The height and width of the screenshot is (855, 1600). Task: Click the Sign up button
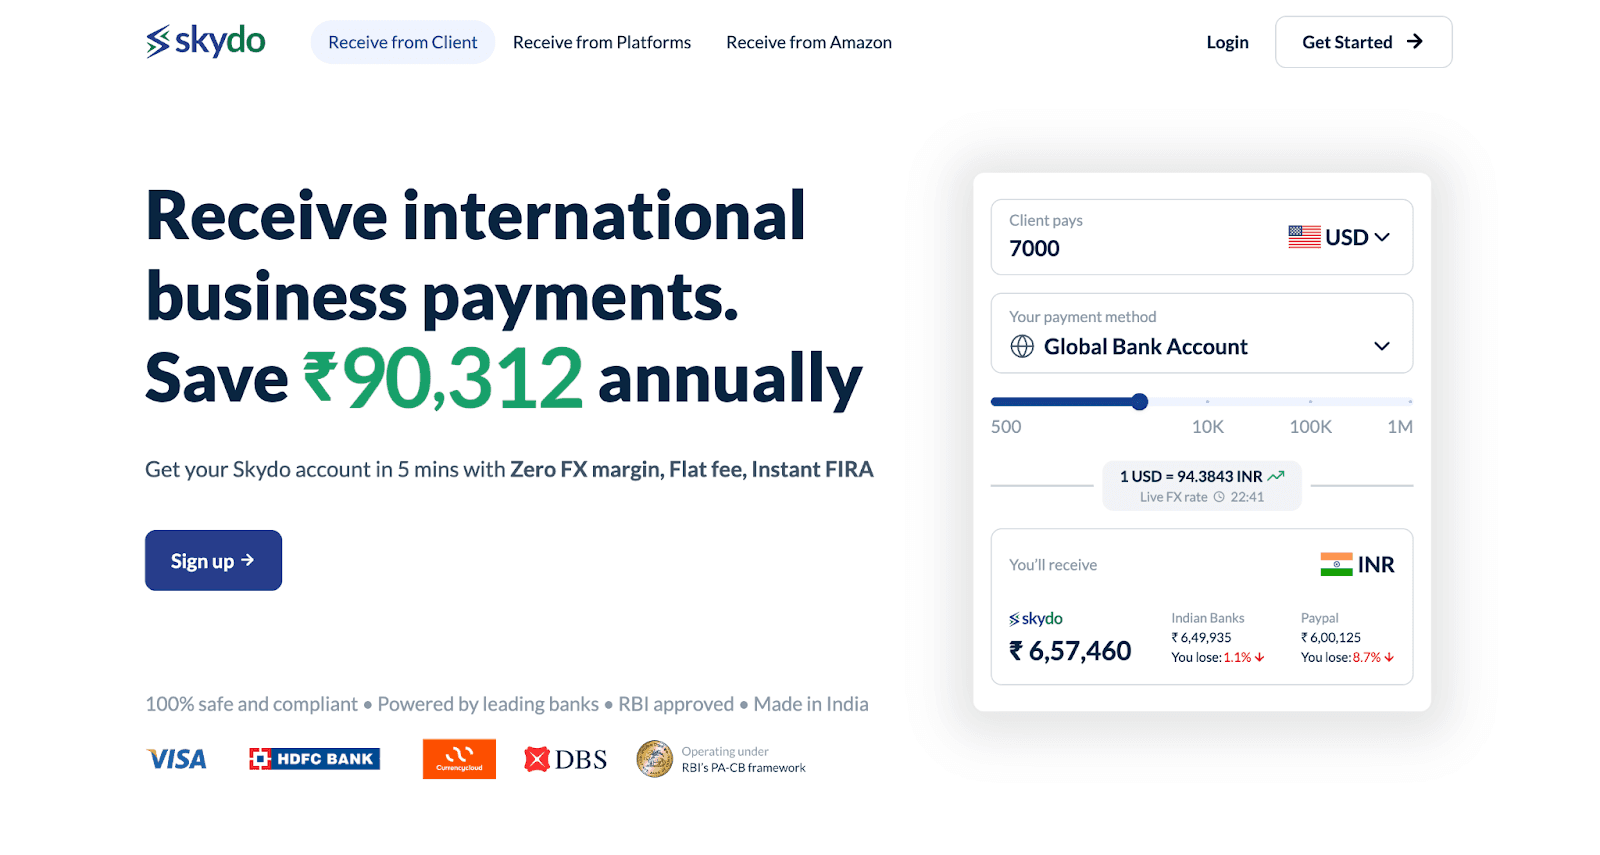213,560
